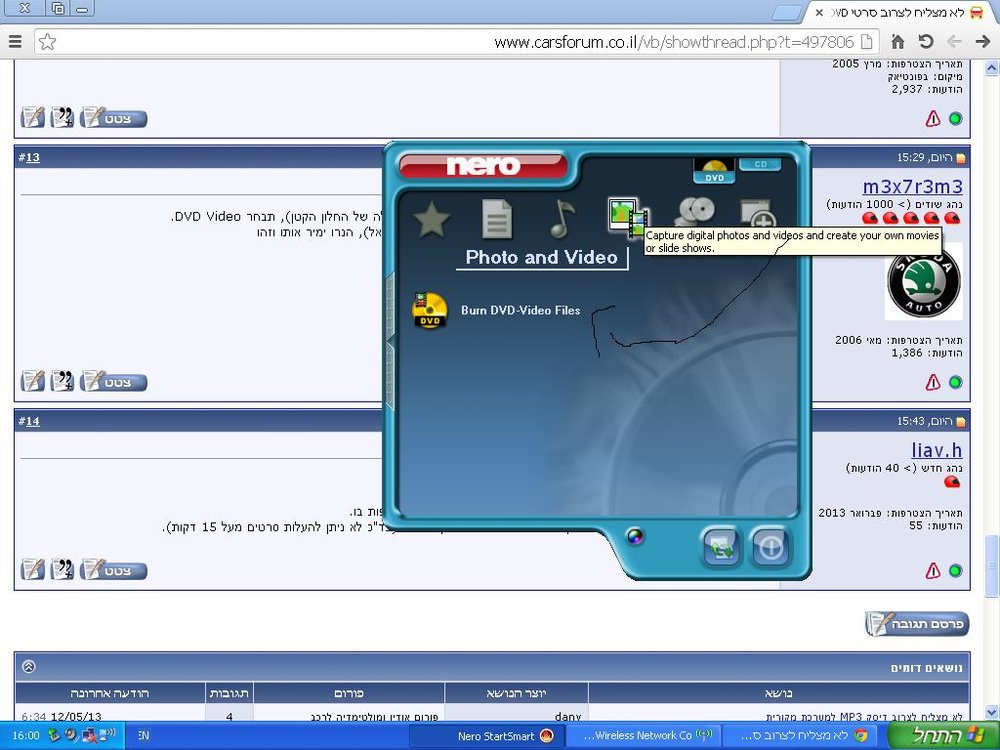Switch to Nero StartSmart taskbar item

(x=485, y=736)
